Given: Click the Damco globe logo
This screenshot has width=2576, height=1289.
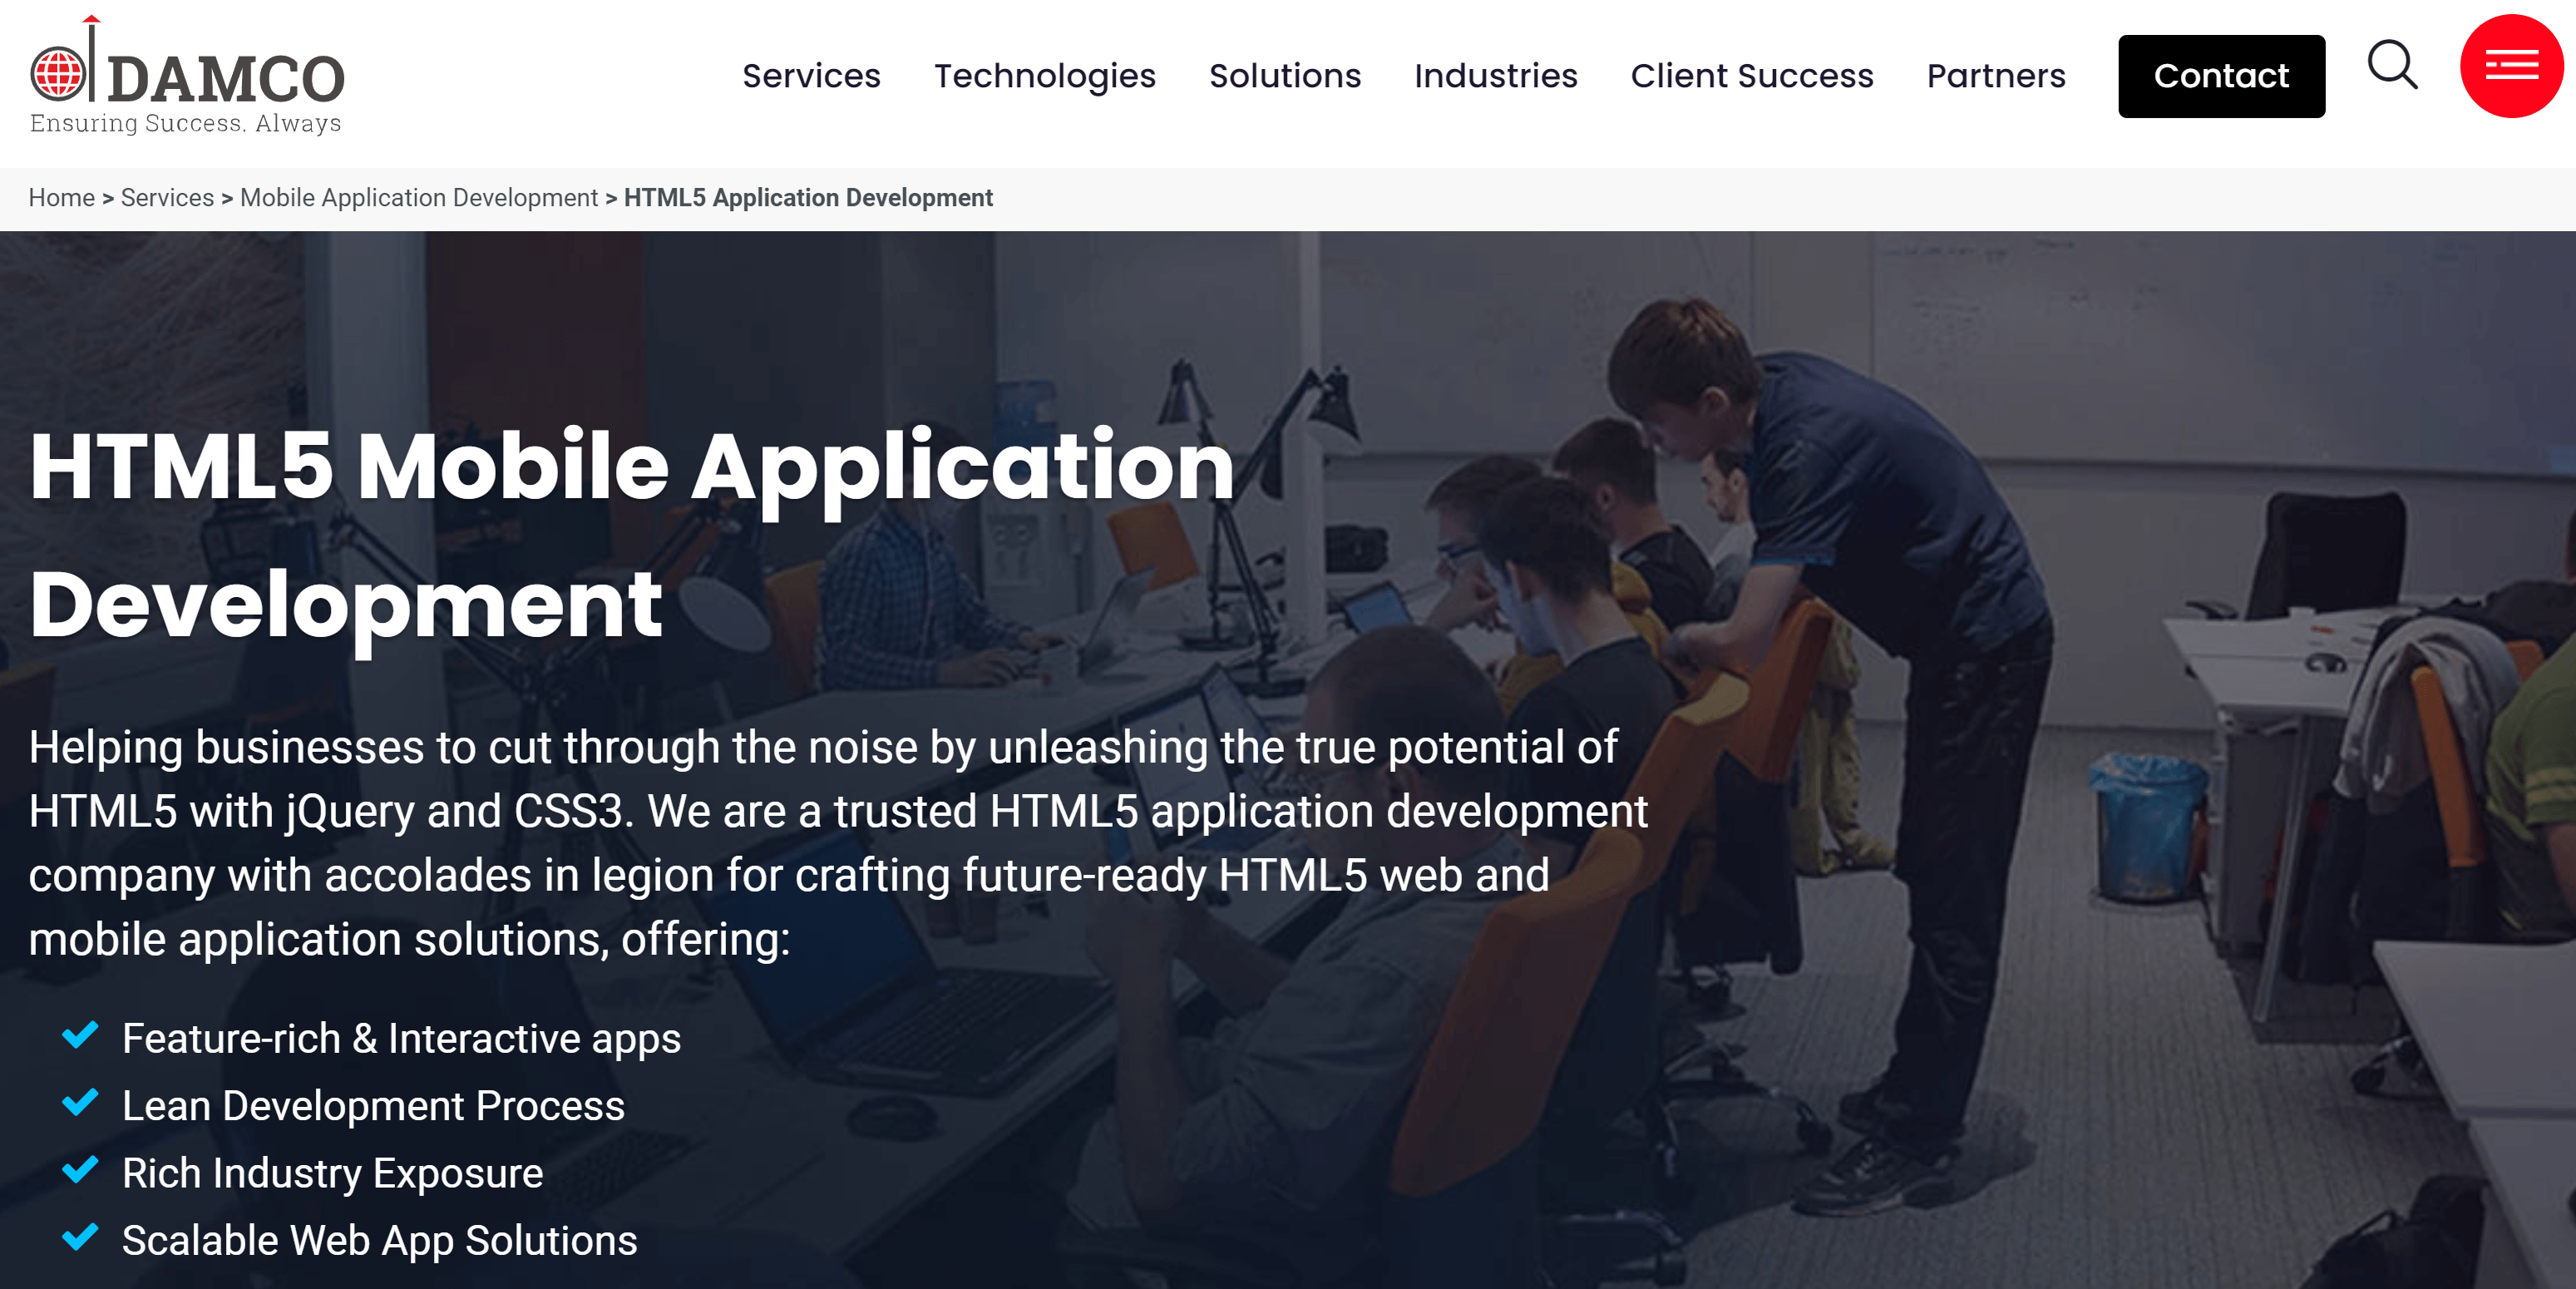Looking at the screenshot, I should (59, 73).
